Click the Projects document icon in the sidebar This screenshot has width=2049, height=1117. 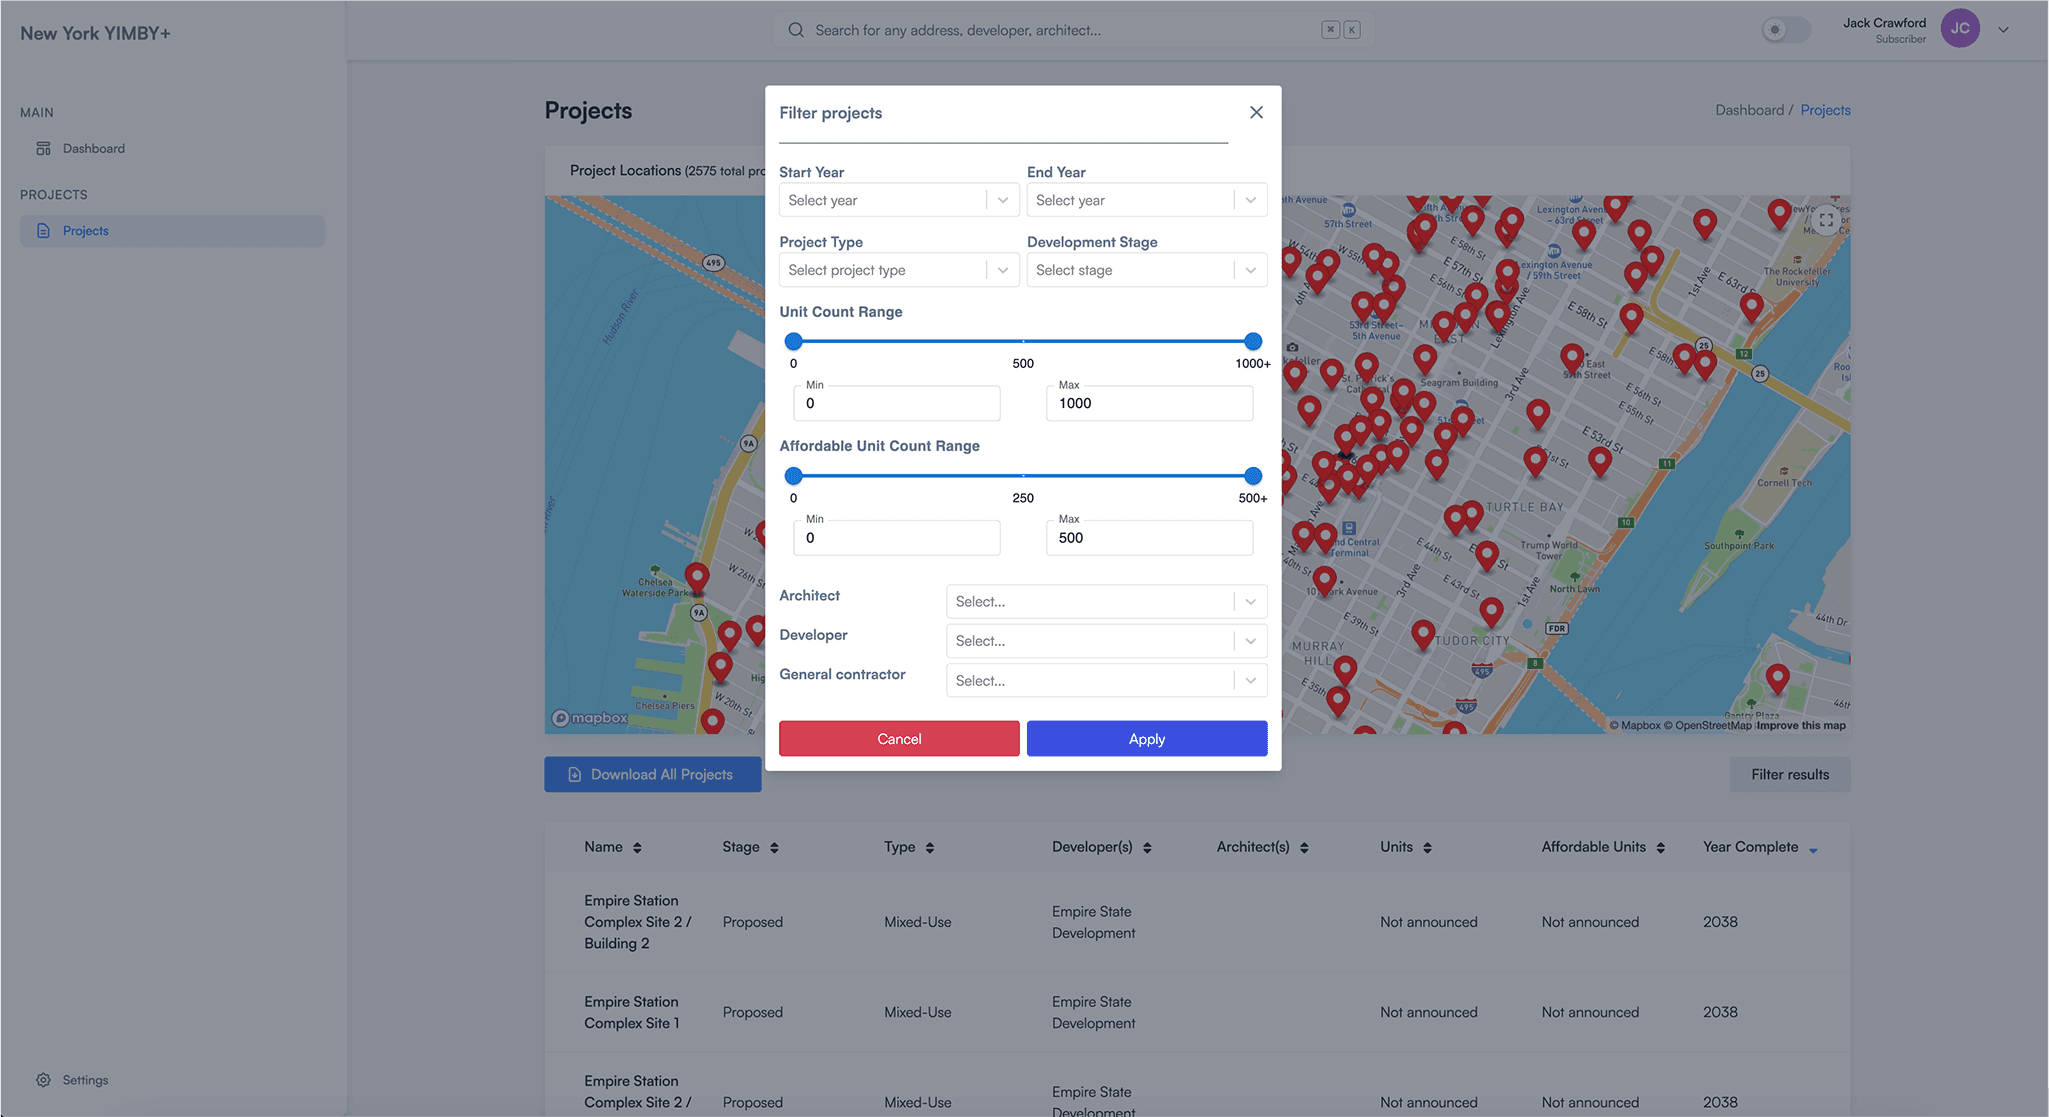pos(42,230)
